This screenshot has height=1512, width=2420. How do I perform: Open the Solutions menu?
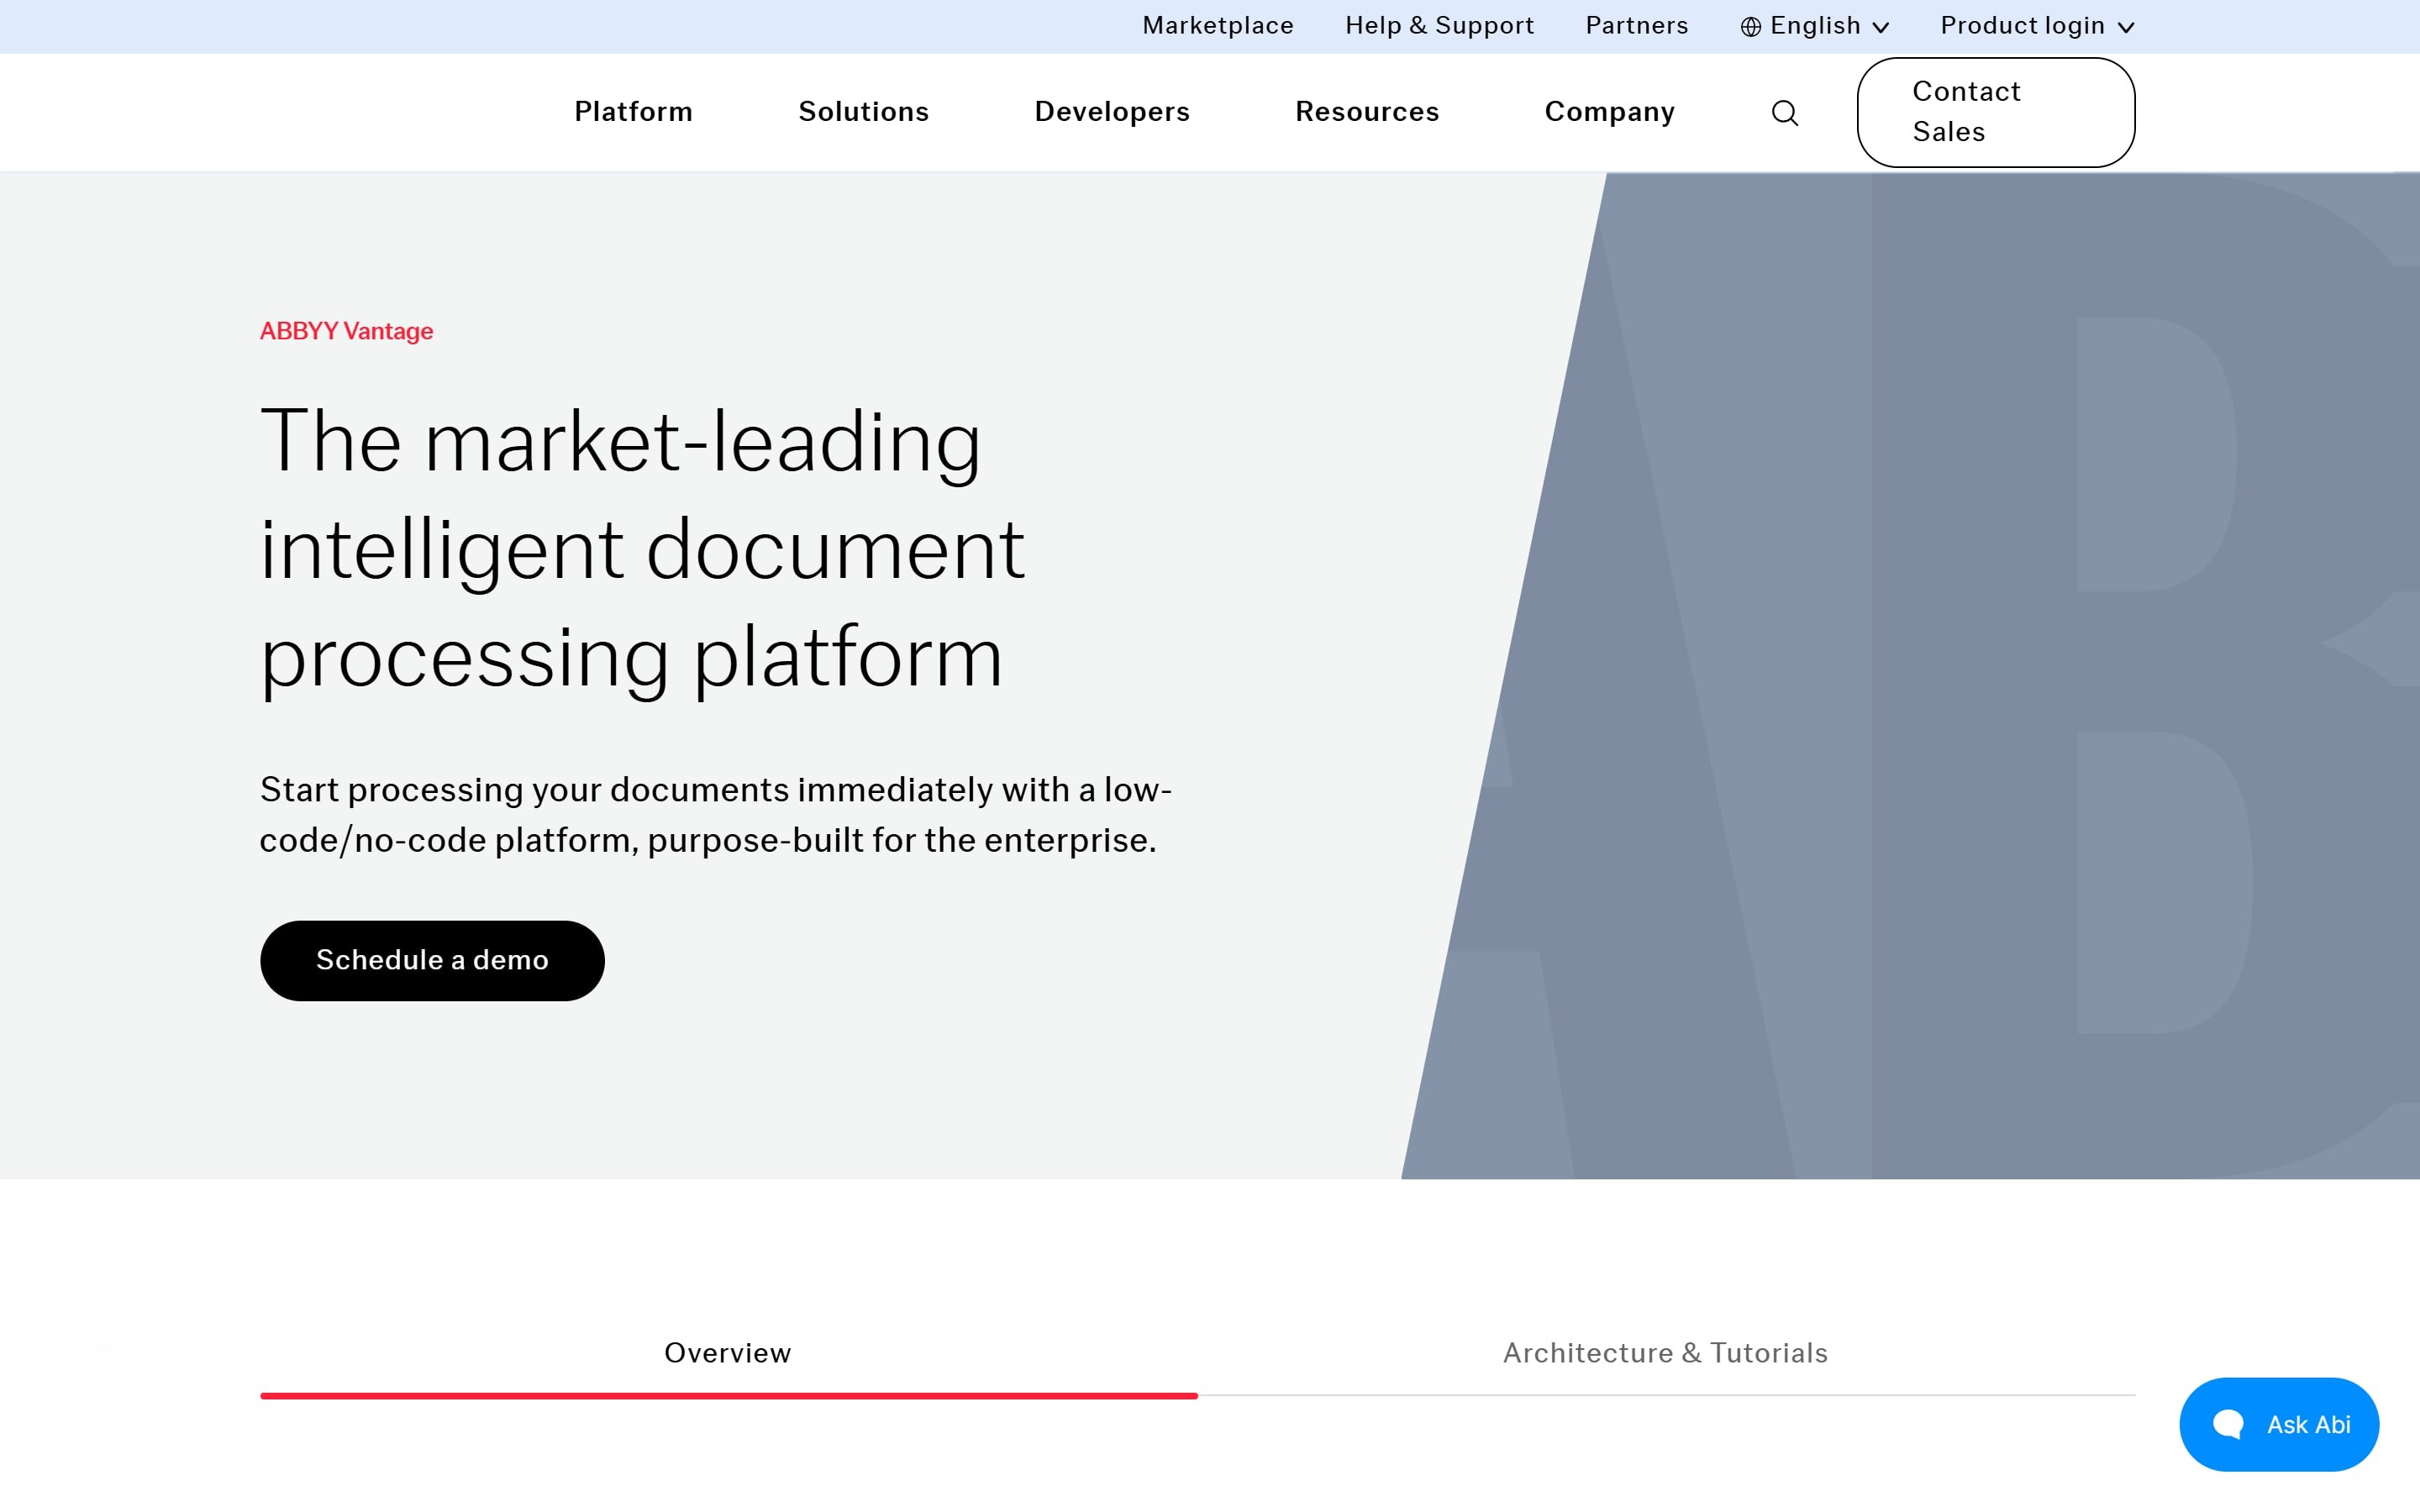863,112
